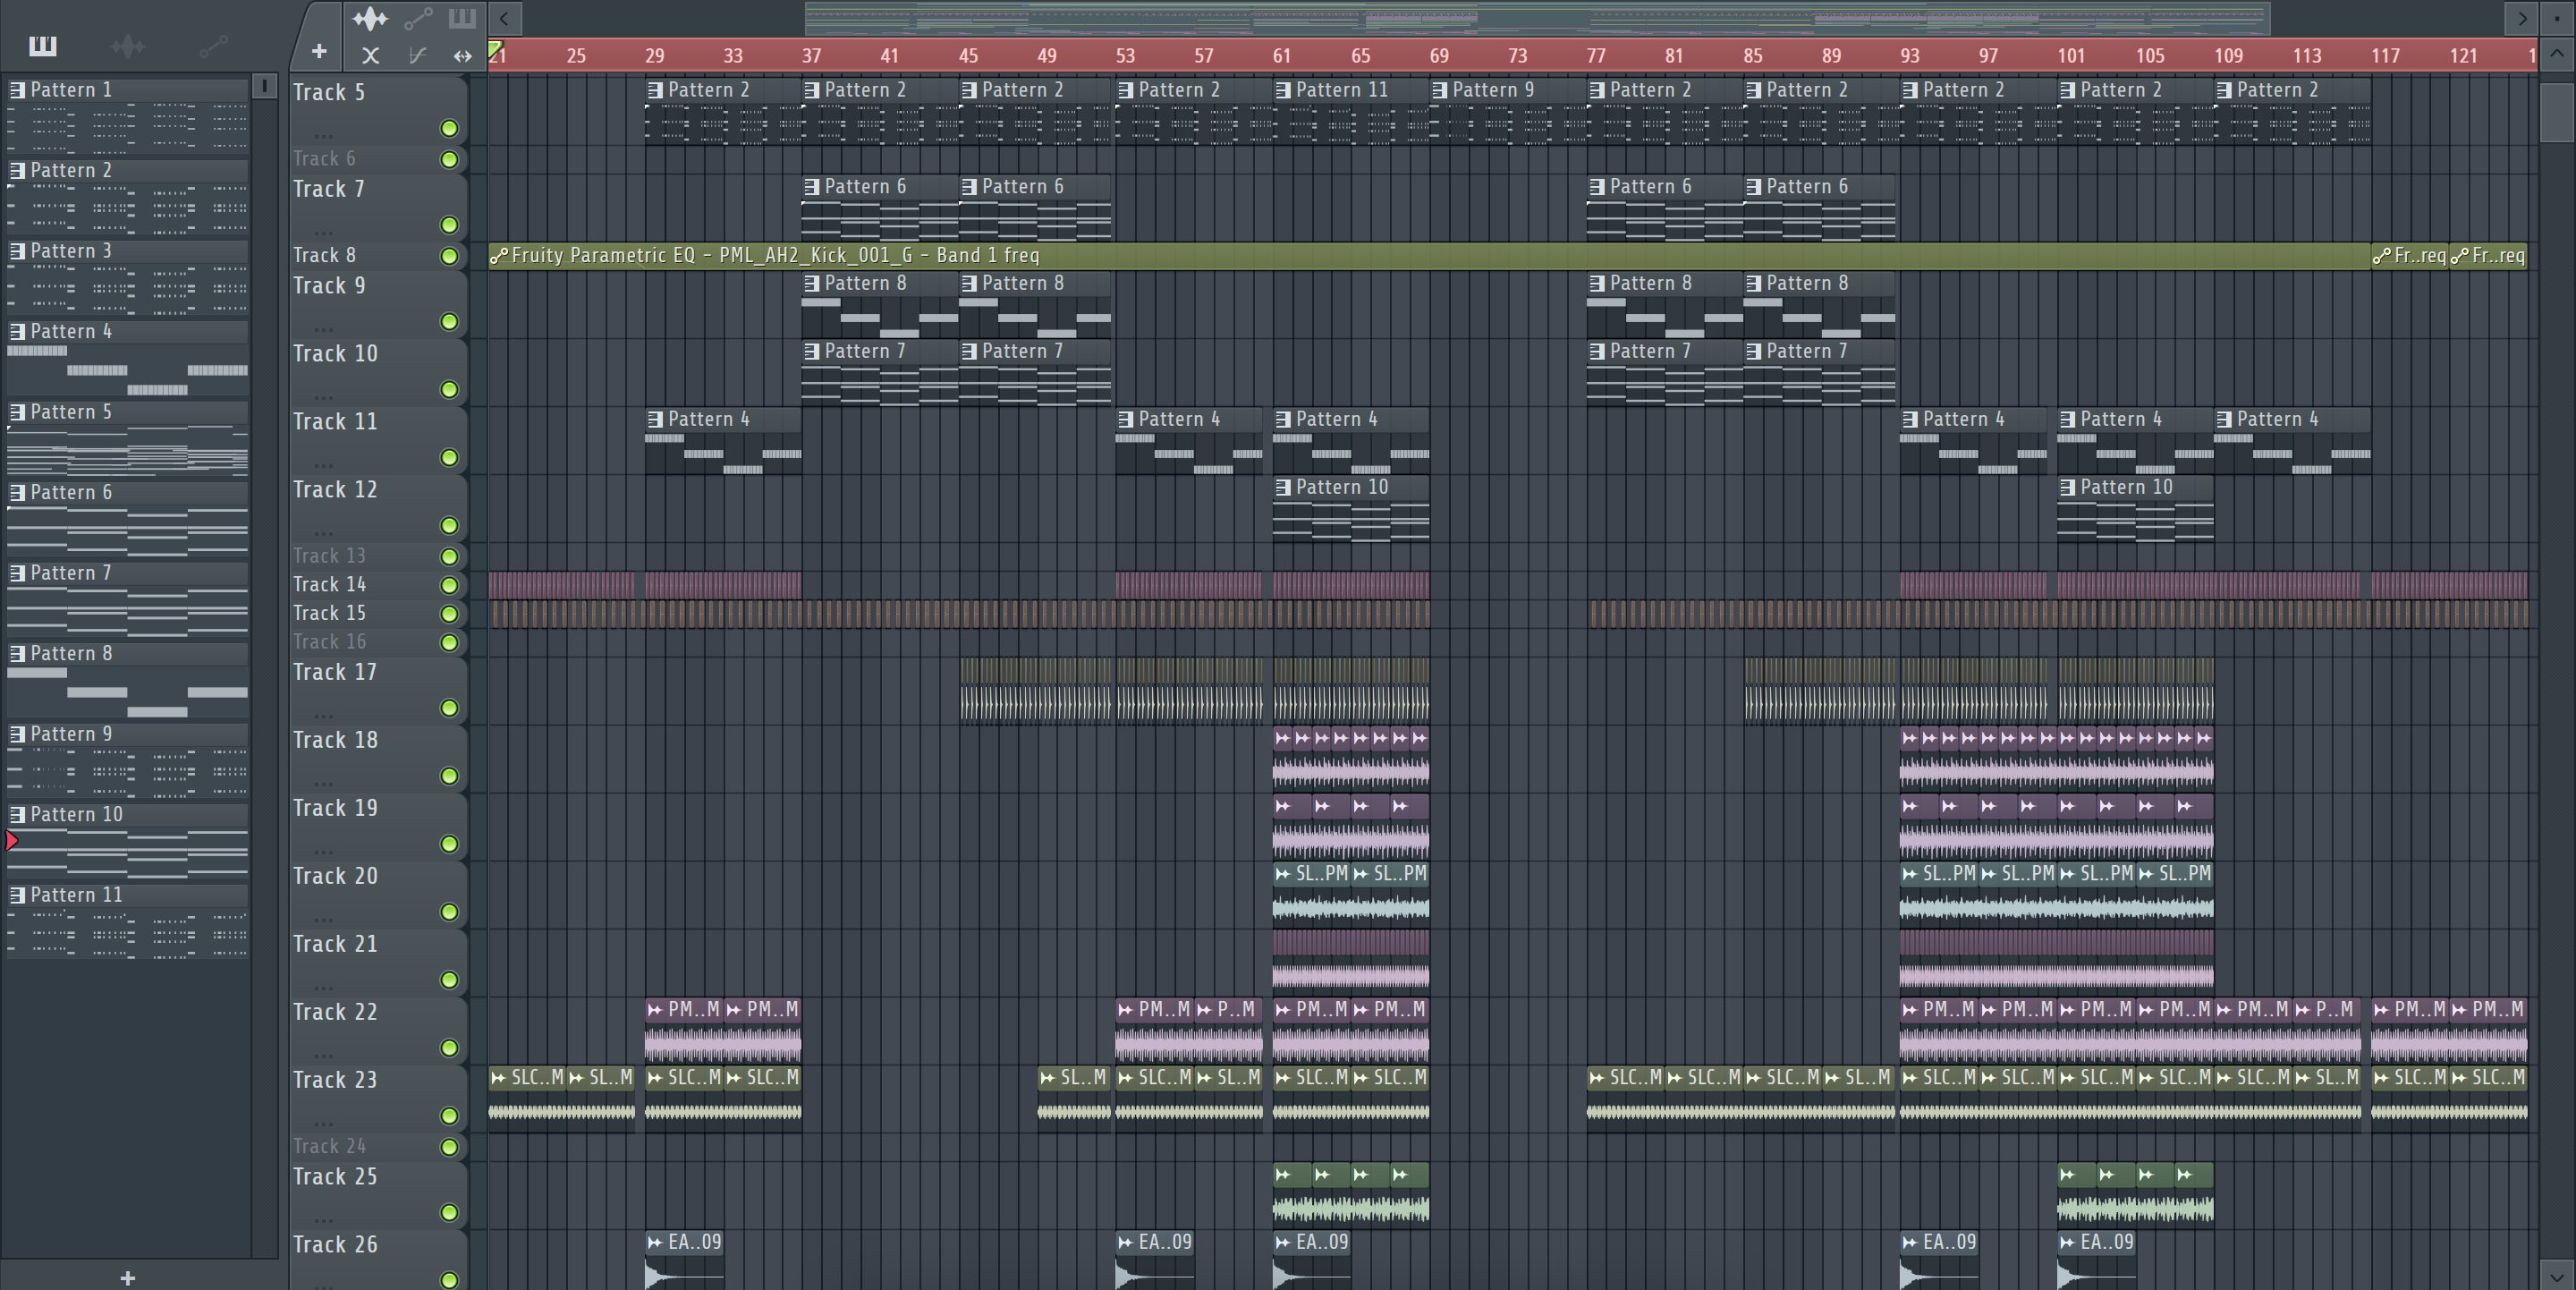
Task: Click the Track 23 header label
Action: coord(335,1081)
